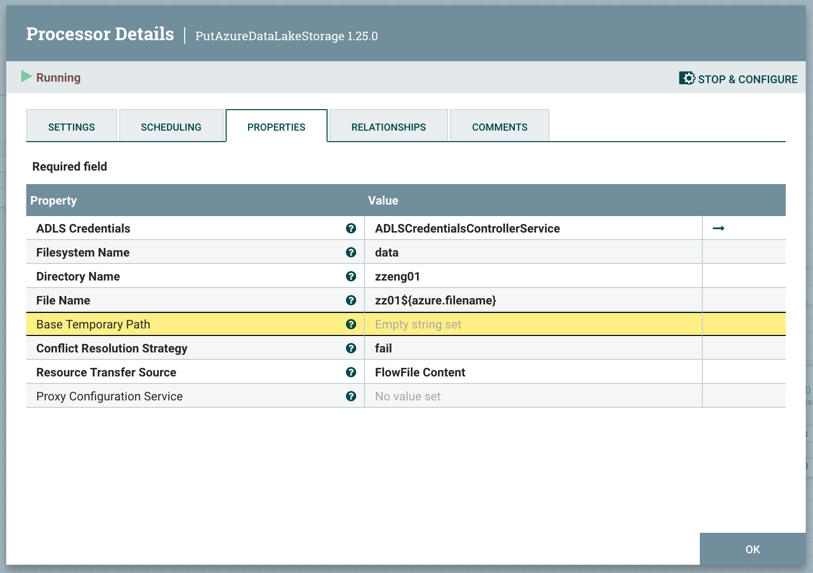
Task: Click help icon for Proxy Configuration Service
Action: pyautogui.click(x=351, y=397)
